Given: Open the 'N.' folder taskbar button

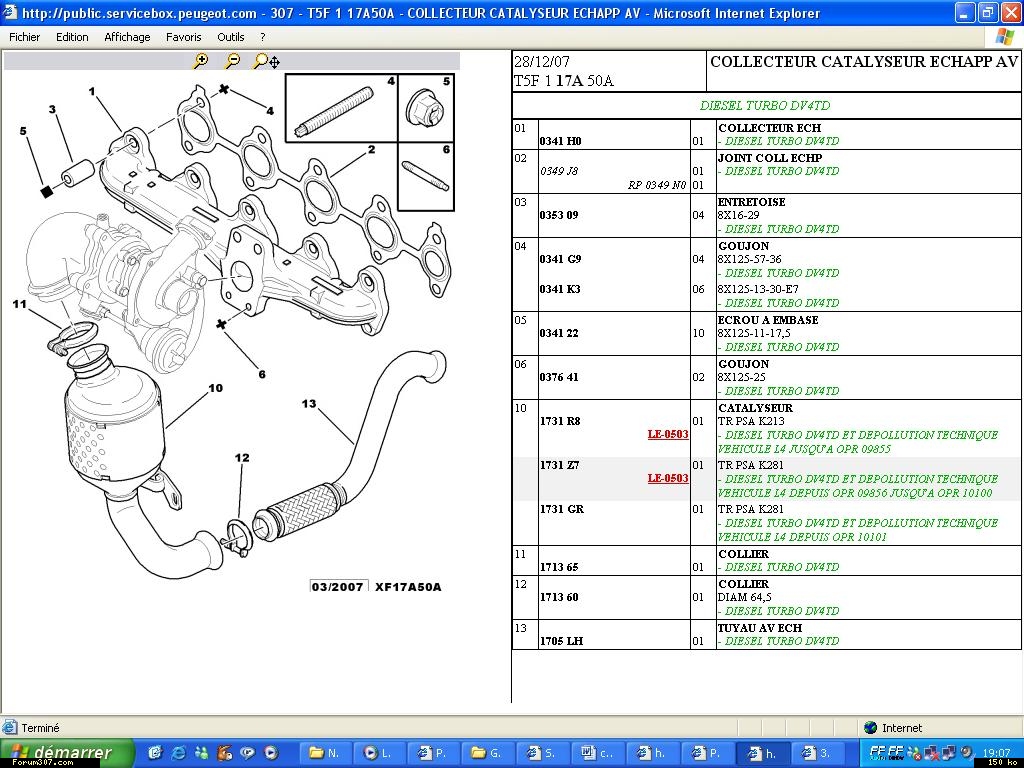Looking at the screenshot, I should (325, 753).
